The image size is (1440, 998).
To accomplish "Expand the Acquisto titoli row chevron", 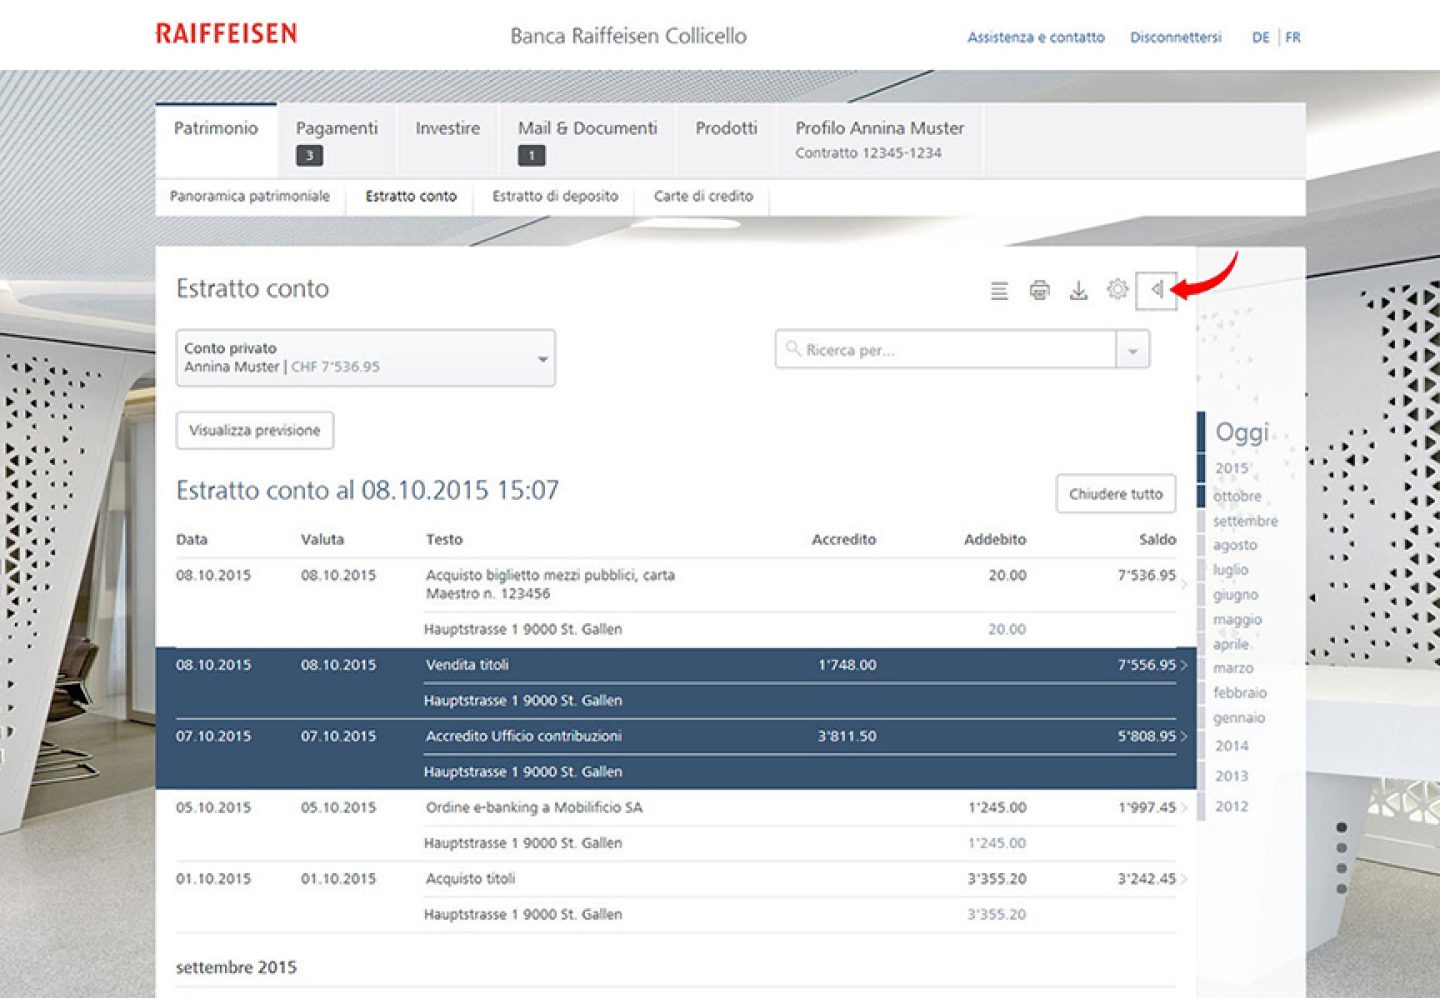I will (1184, 879).
